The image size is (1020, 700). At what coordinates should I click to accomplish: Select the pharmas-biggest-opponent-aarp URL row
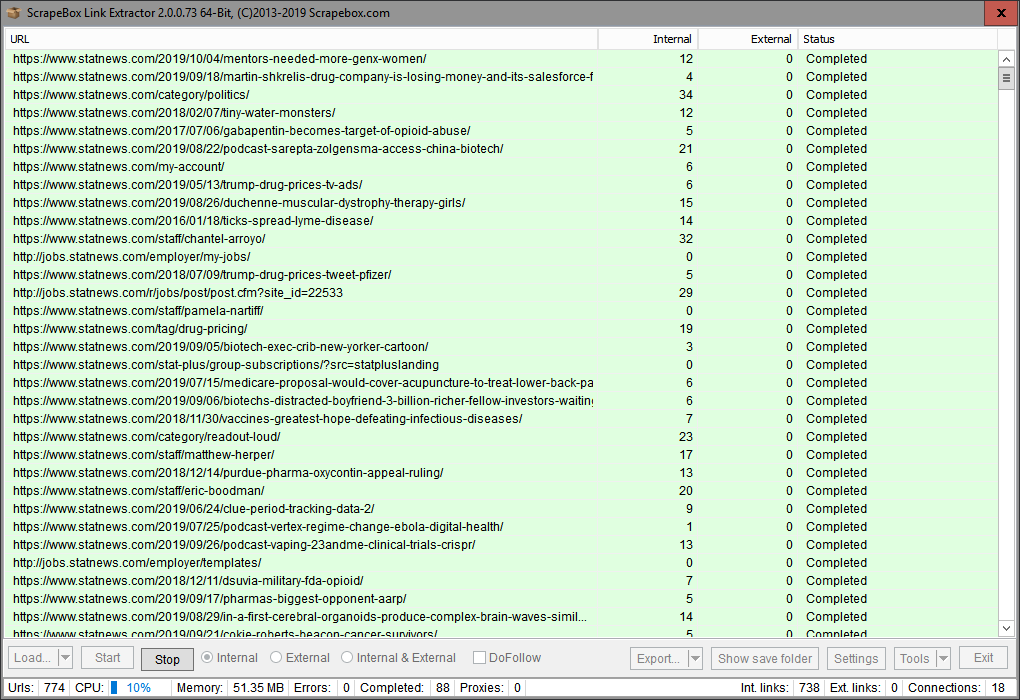point(501,599)
